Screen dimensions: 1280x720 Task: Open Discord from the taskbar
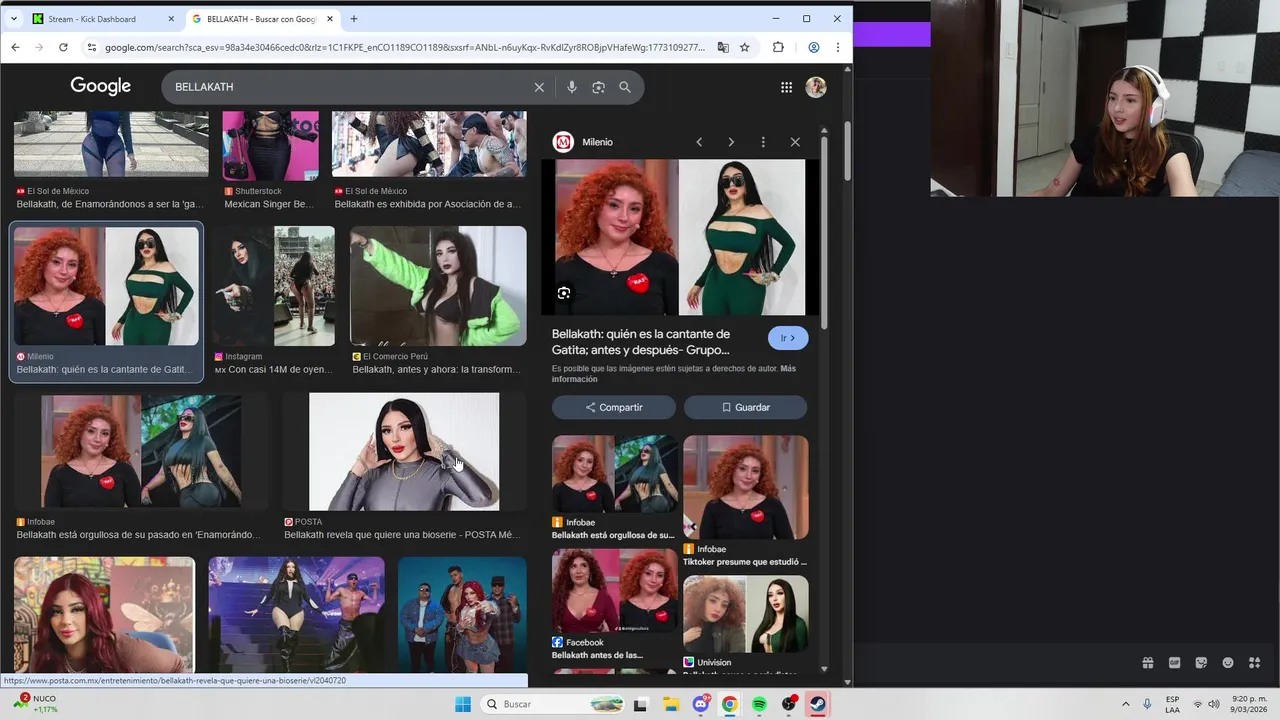700,704
